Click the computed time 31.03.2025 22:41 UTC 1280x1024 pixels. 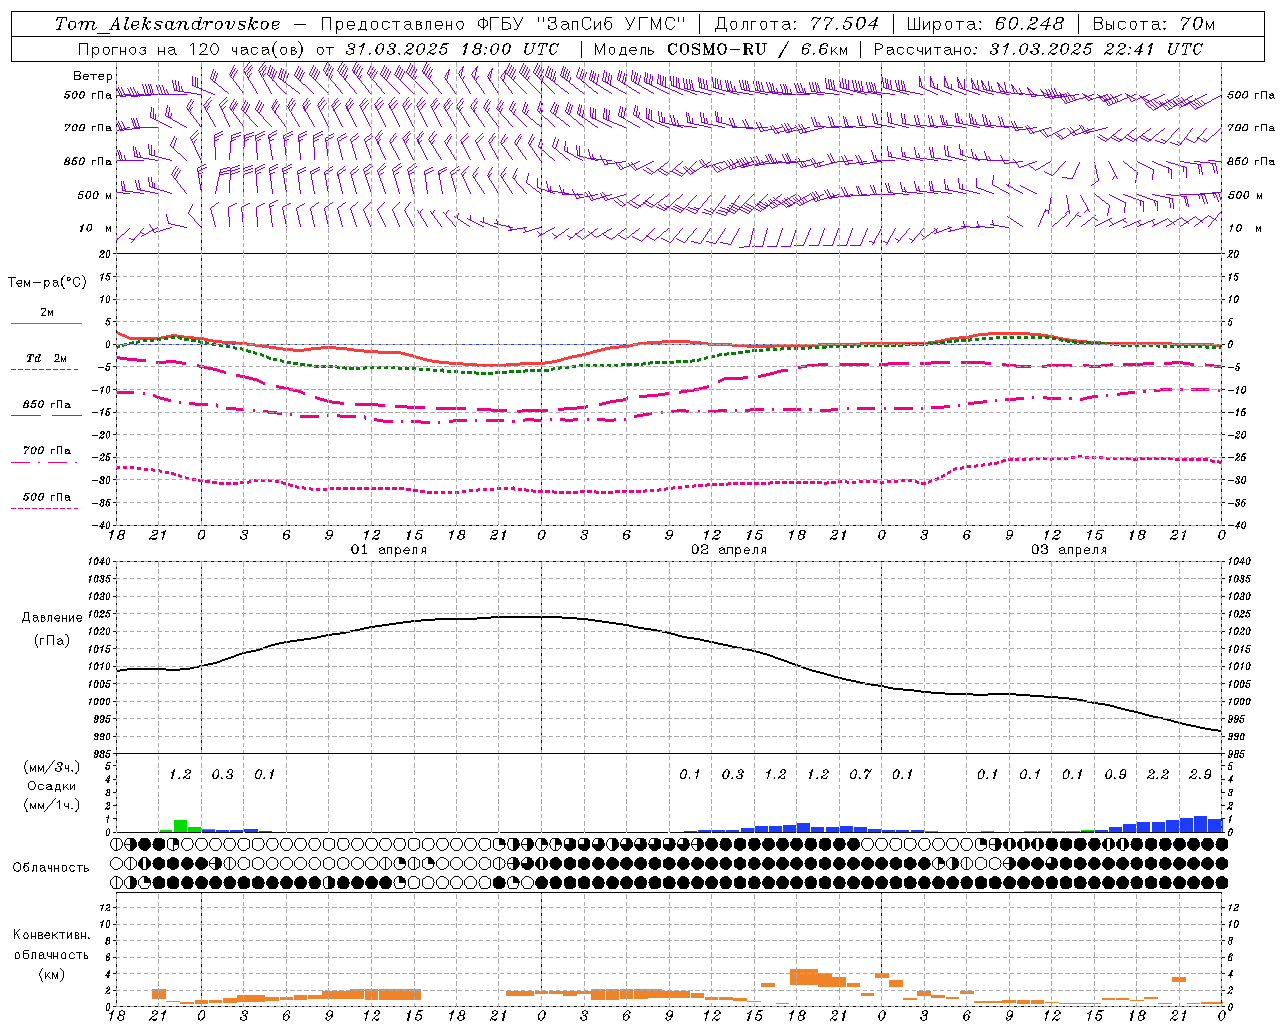1096,49
